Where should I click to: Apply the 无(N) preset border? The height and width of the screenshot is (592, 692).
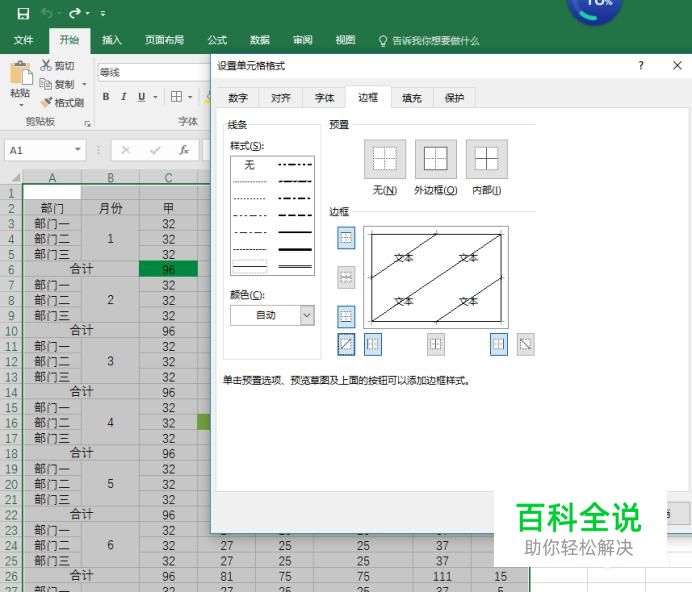[x=385, y=159]
